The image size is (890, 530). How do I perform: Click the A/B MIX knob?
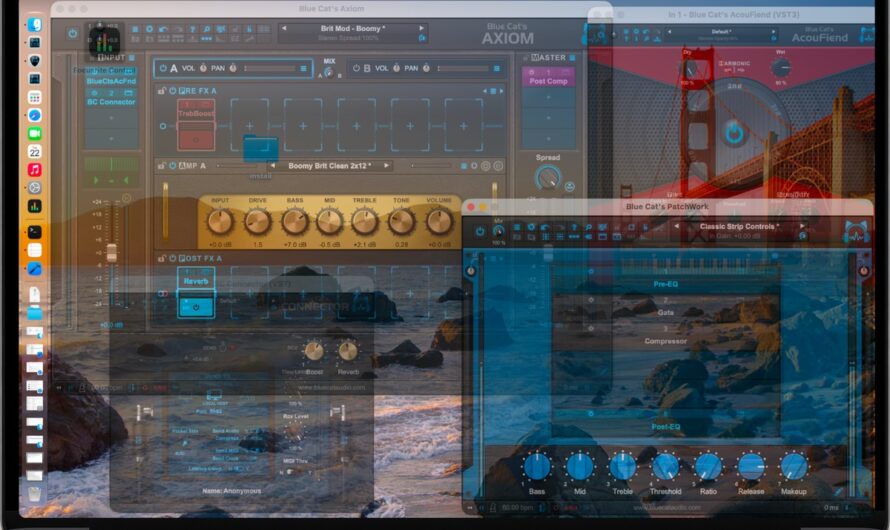(329, 72)
